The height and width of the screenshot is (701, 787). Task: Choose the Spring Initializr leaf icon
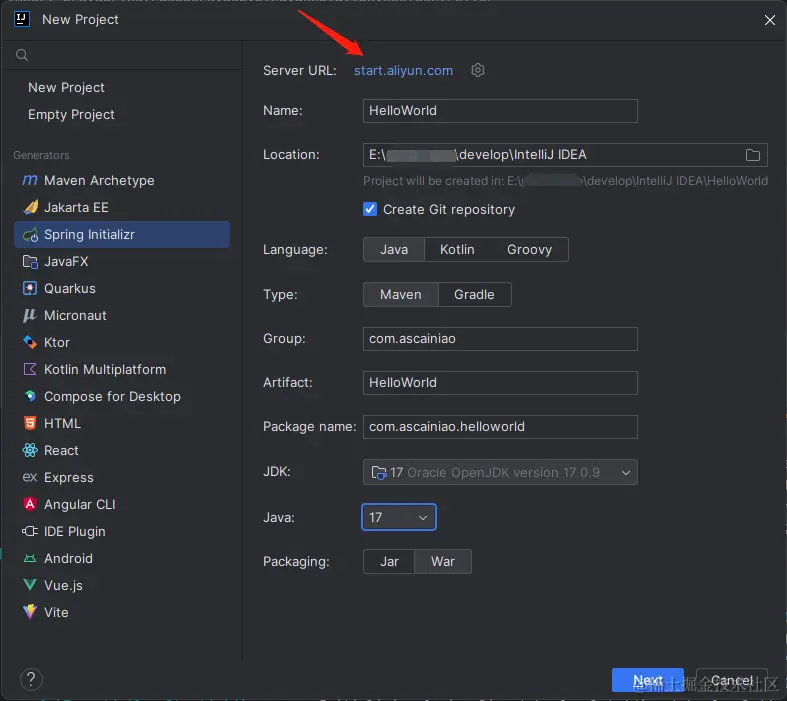30,234
